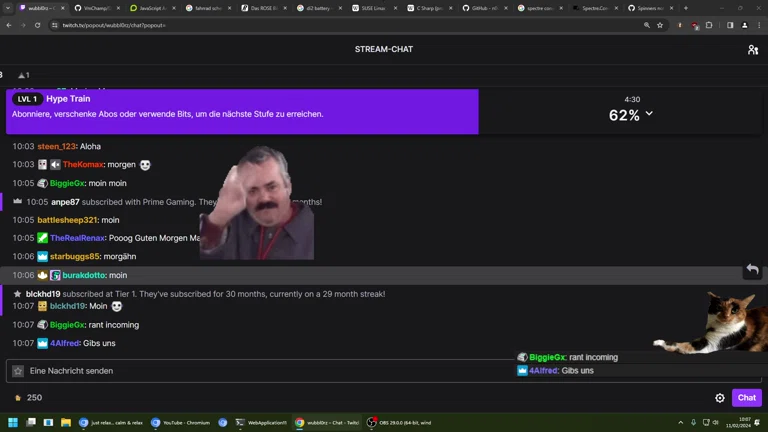Image resolution: width=768 pixels, height=432 pixels.
Task: Click the reply arrow on burakdotto's message
Action: [x=752, y=269]
